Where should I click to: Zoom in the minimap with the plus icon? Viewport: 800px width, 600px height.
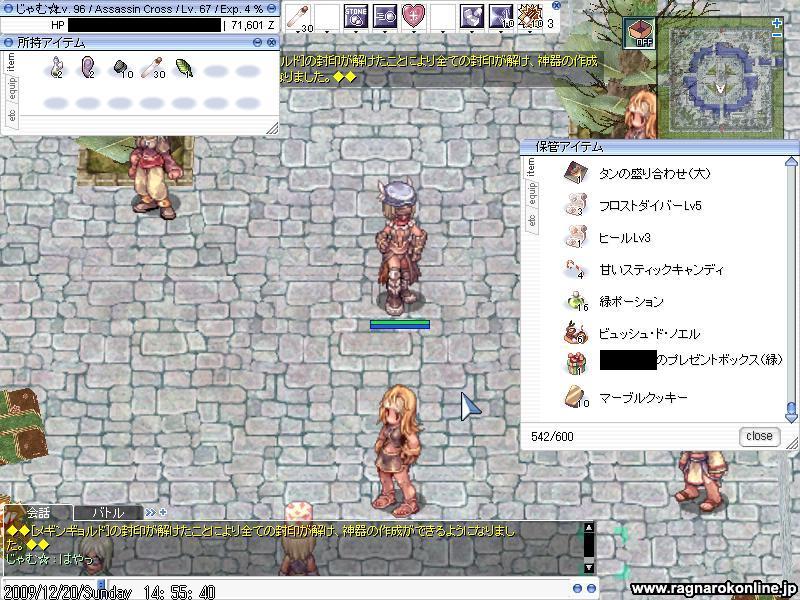[x=777, y=23]
